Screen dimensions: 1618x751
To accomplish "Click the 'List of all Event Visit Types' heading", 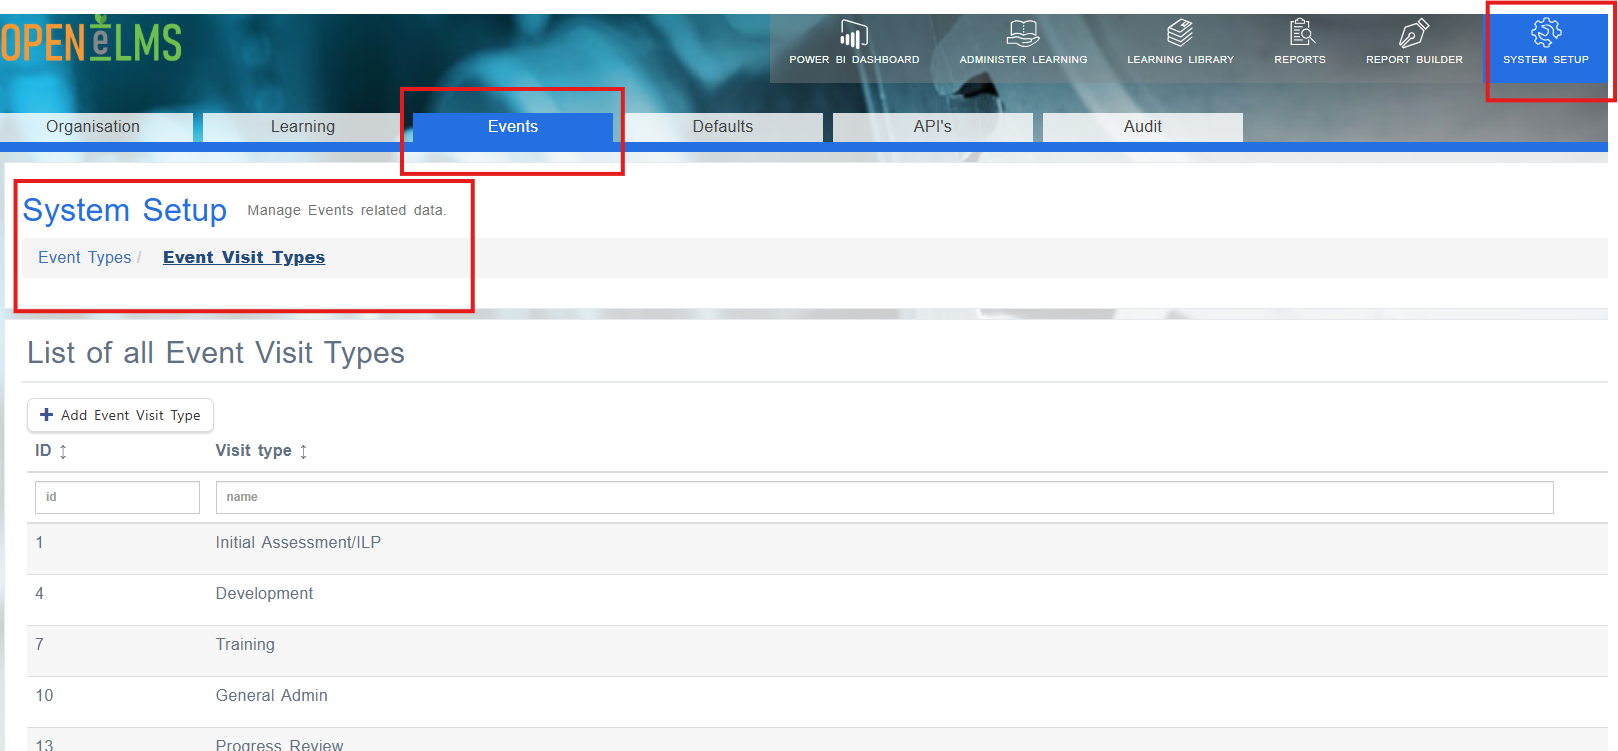I will (216, 353).
